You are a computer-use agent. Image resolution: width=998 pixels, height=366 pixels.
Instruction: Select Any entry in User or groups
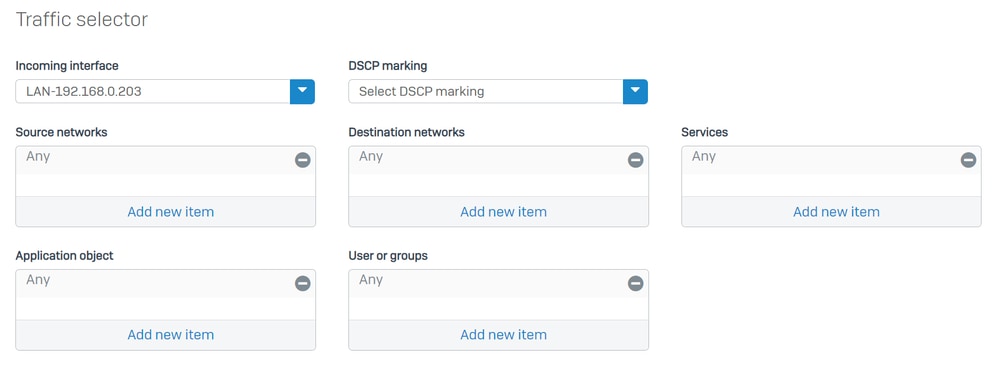[x=371, y=280]
